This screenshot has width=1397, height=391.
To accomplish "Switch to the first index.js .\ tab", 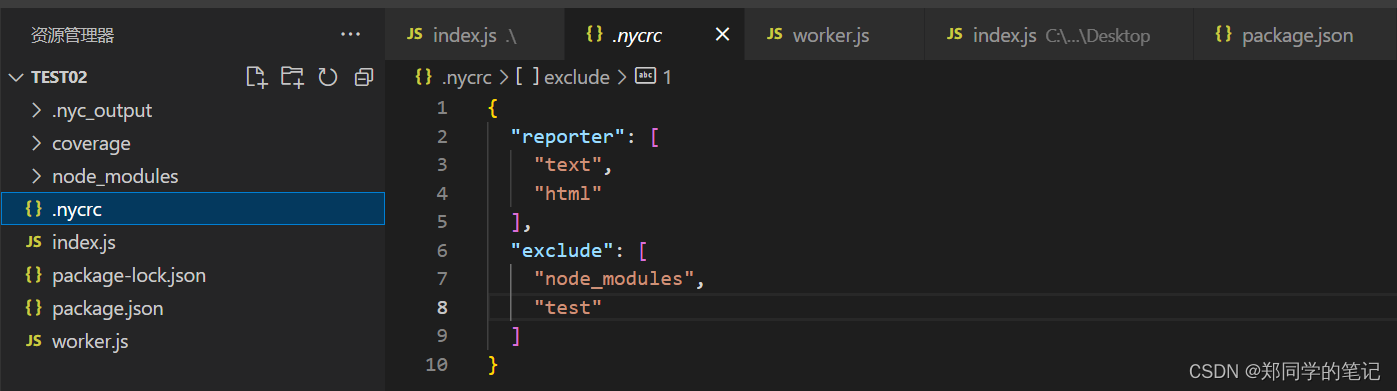I will point(475,35).
